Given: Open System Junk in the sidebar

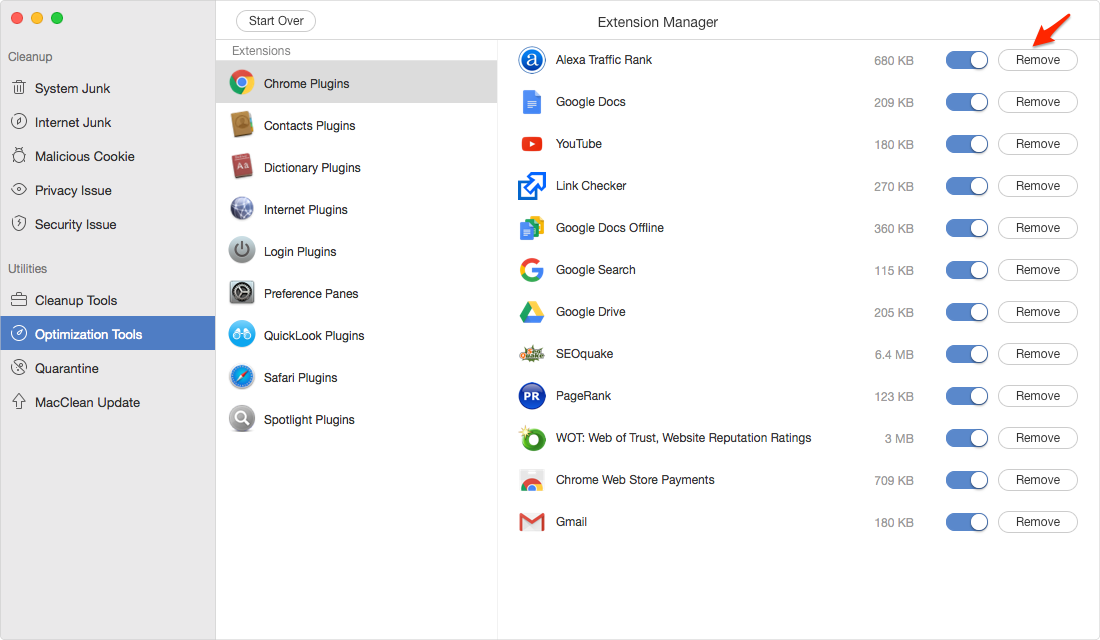Looking at the screenshot, I should [x=107, y=88].
